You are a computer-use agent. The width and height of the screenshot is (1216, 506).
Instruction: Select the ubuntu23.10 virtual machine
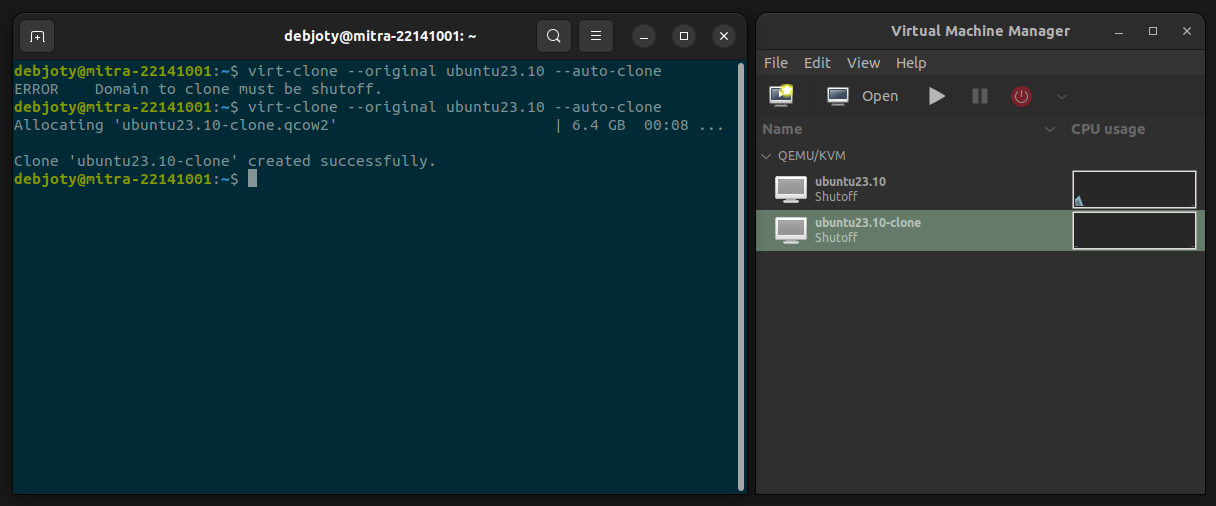coord(980,189)
